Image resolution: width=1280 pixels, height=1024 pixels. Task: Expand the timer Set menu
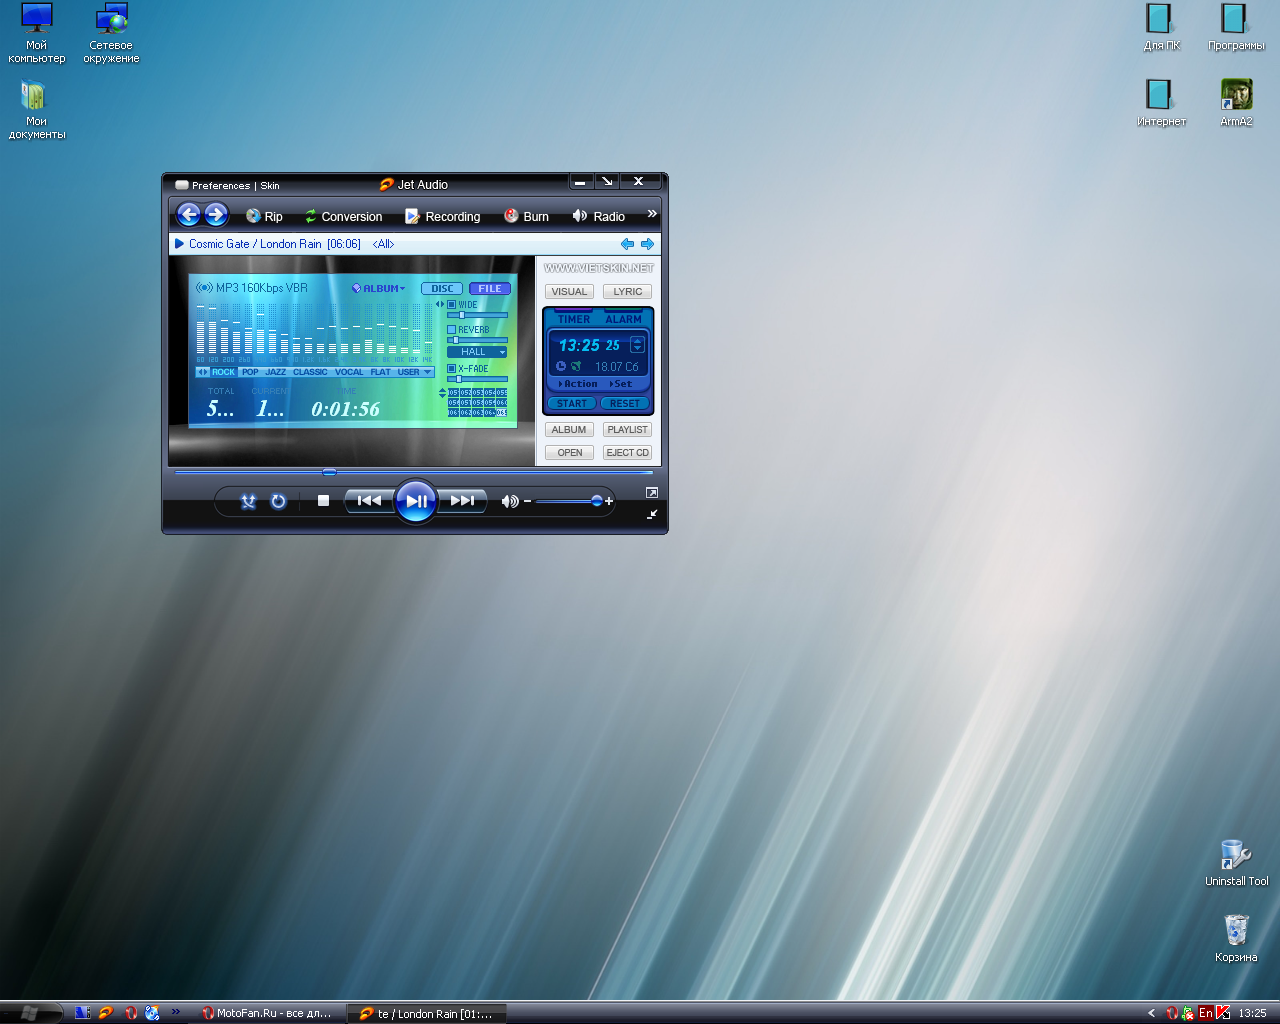(x=621, y=384)
